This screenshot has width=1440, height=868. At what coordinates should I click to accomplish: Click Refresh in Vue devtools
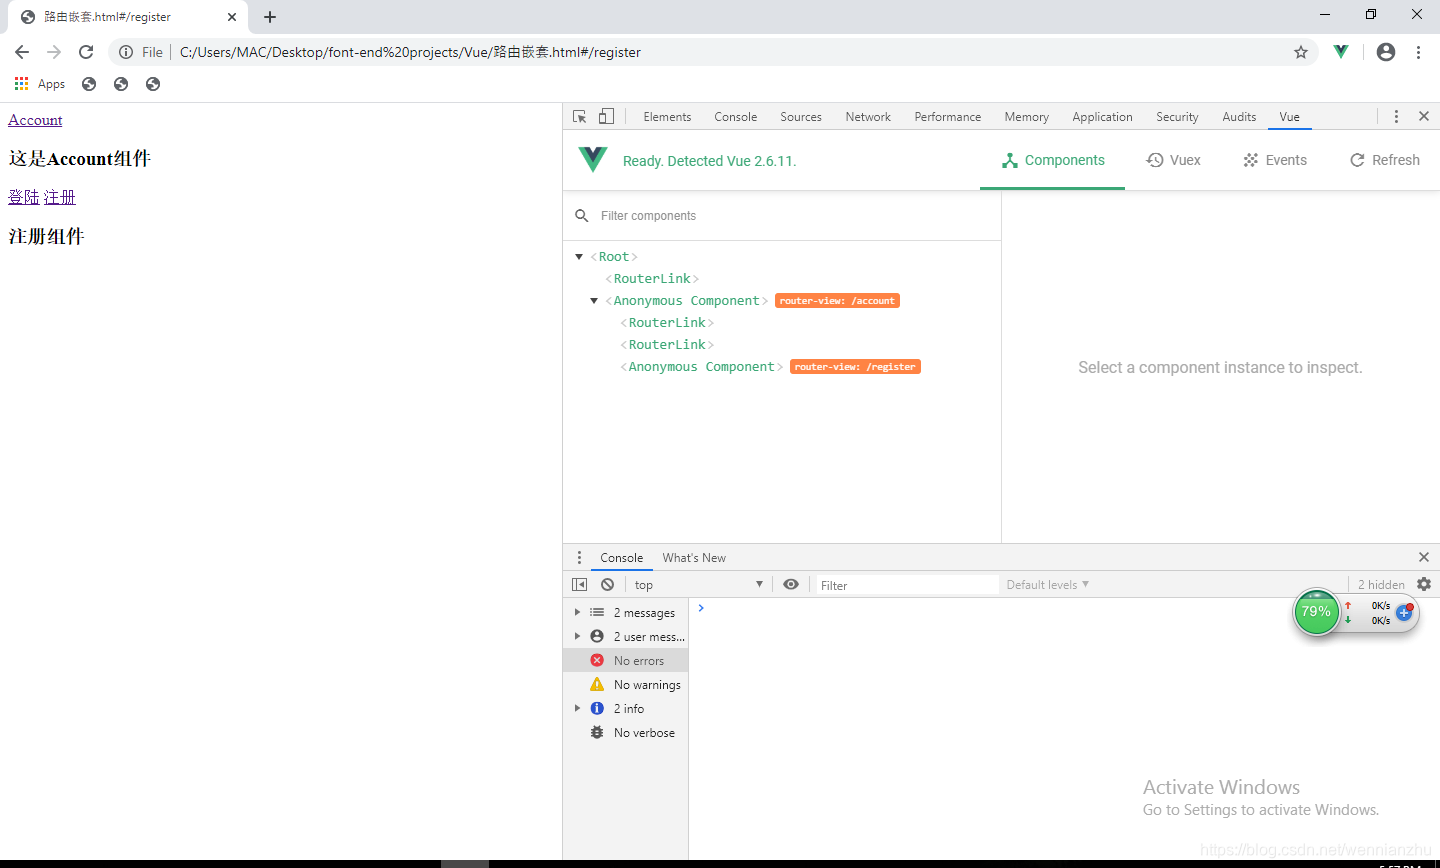(1385, 160)
